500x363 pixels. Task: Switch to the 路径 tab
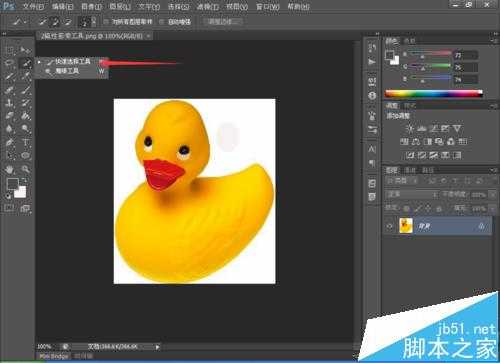pyautogui.click(x=428, y=170)
